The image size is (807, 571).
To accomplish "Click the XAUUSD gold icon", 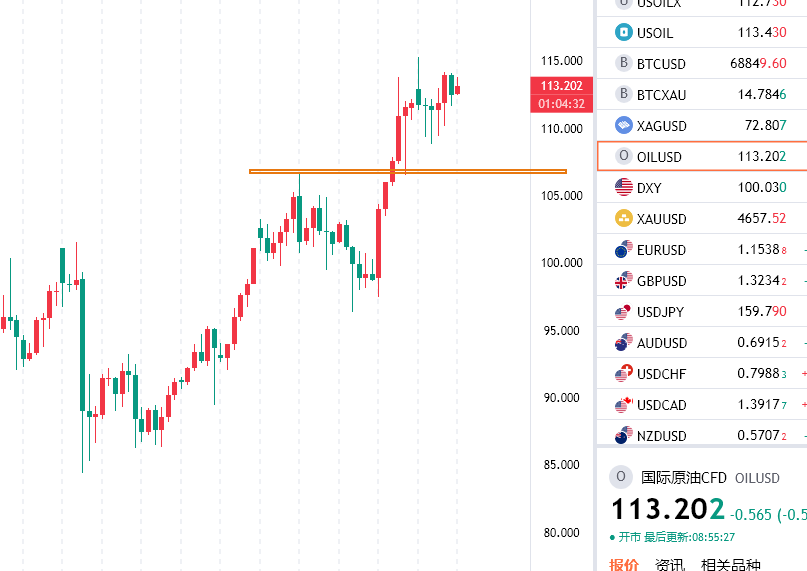I will point(624,218).
